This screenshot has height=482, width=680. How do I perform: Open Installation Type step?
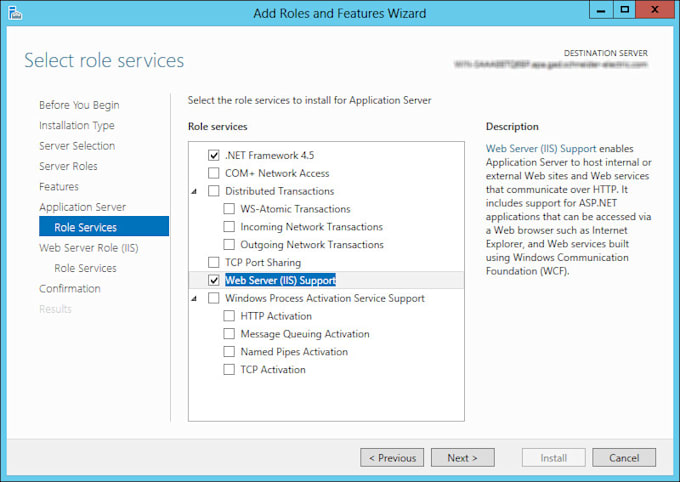click(x=77, y=125)
